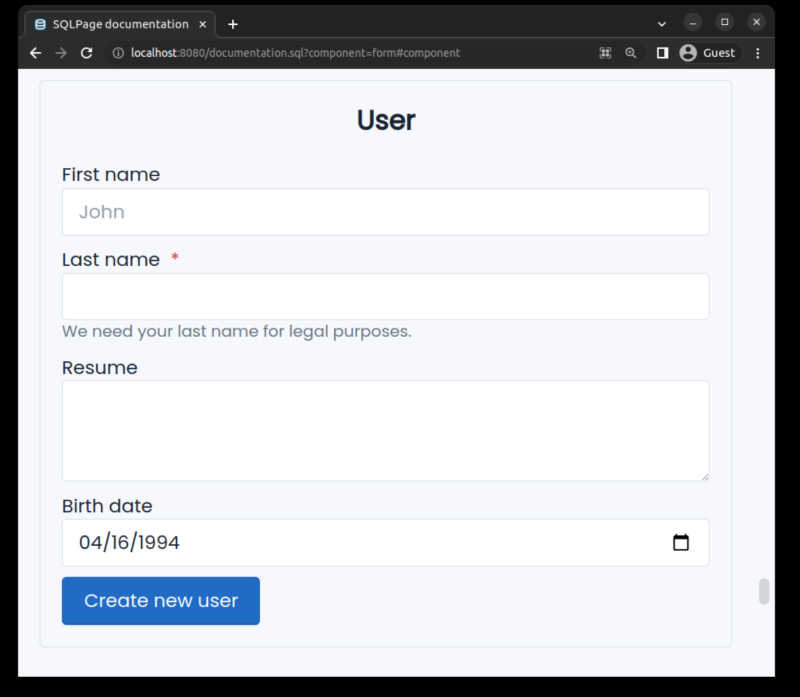Screen dimensions: 800x697
Task: Select the SQLPage documentation tab
Action: [120, 24]
